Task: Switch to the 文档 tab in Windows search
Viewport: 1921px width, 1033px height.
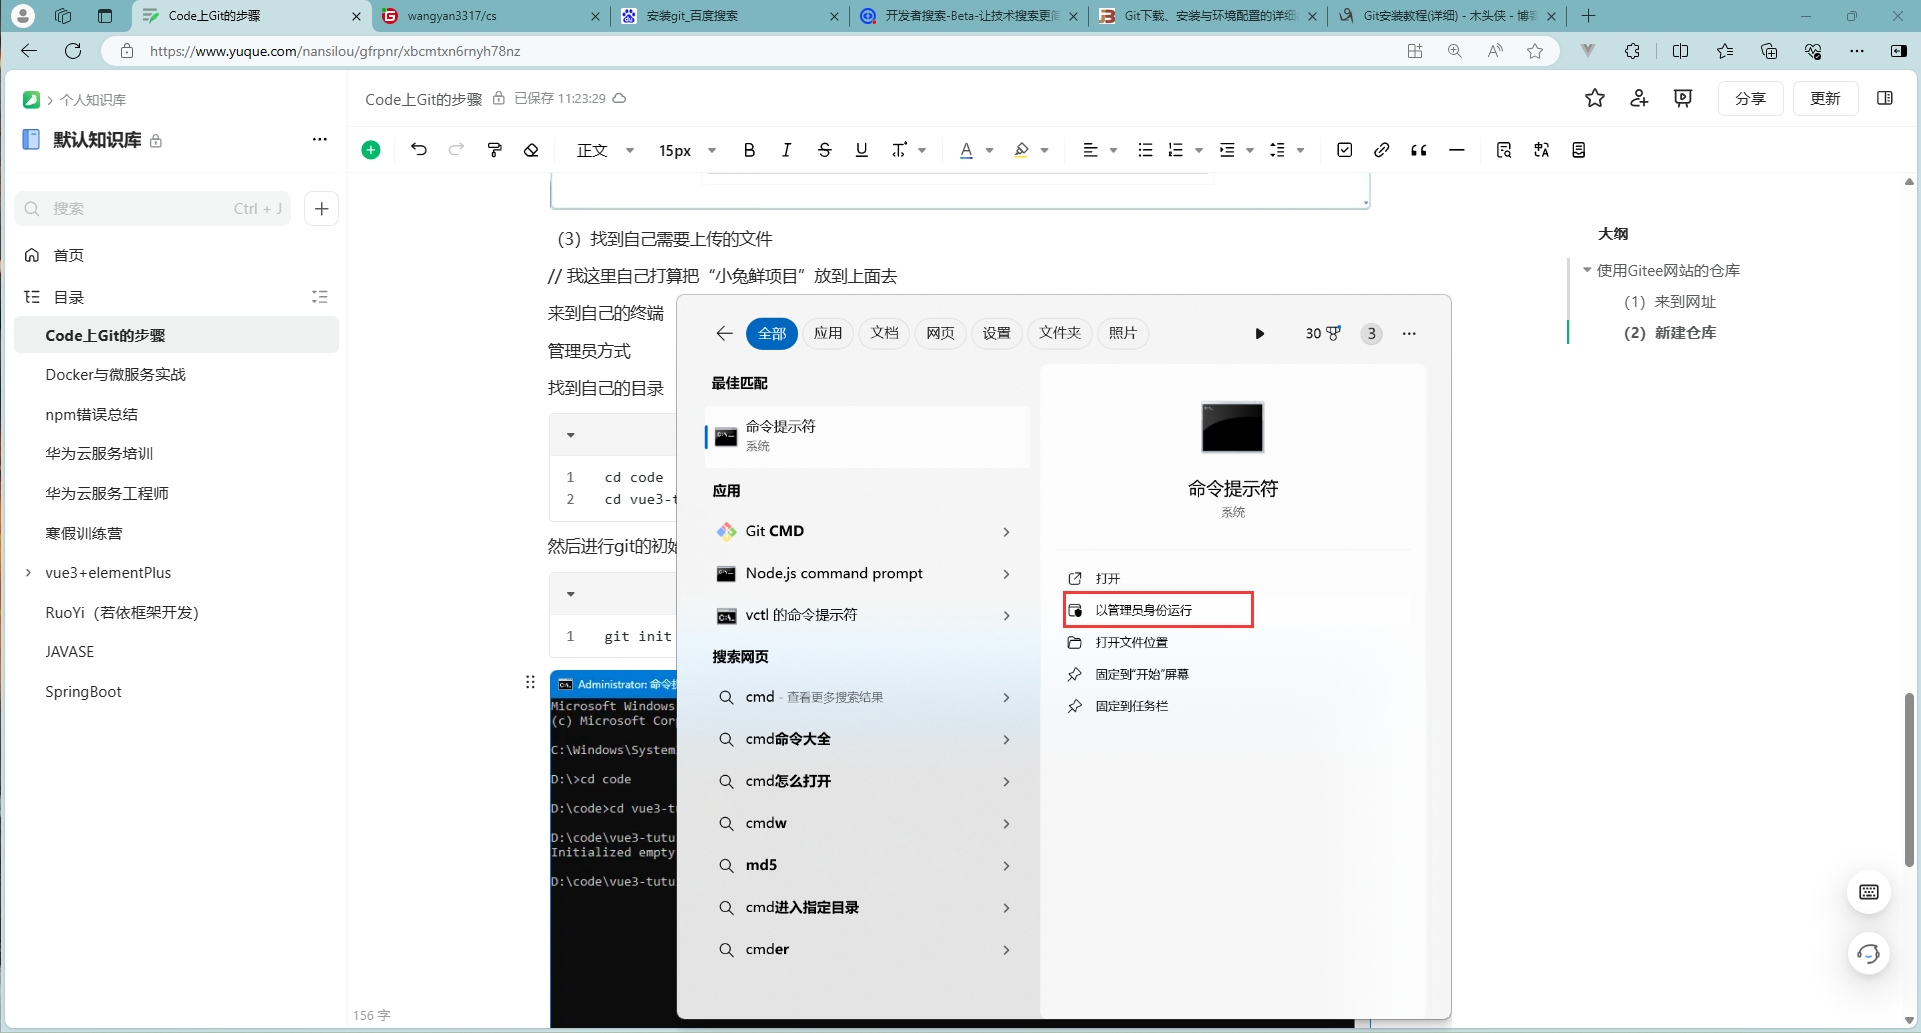Action: pyautogui.click(x=883, y=333)
